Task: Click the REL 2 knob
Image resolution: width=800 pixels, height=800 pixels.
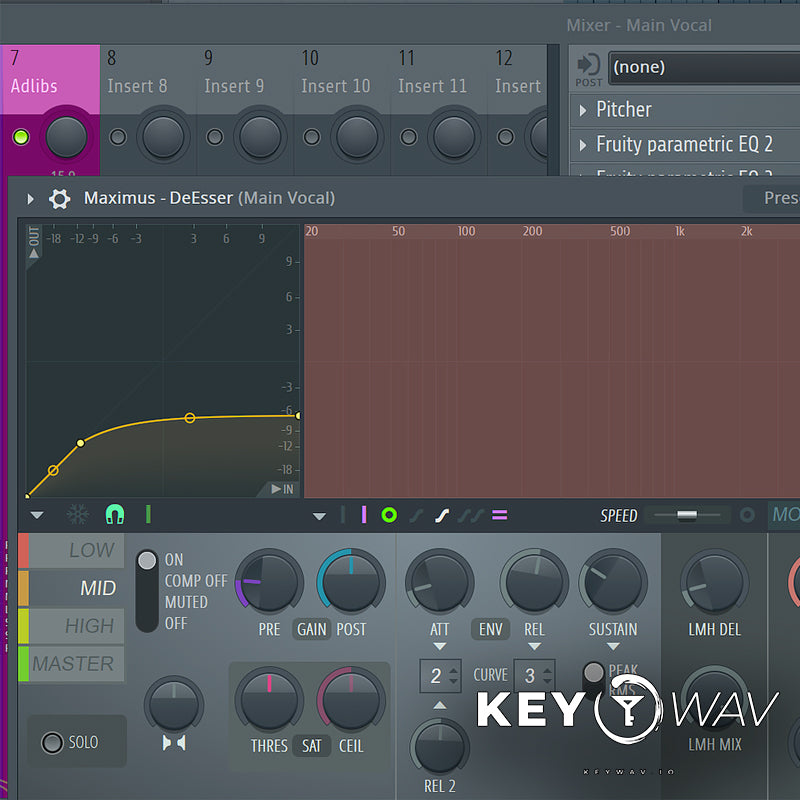Action: click(439, 748)
